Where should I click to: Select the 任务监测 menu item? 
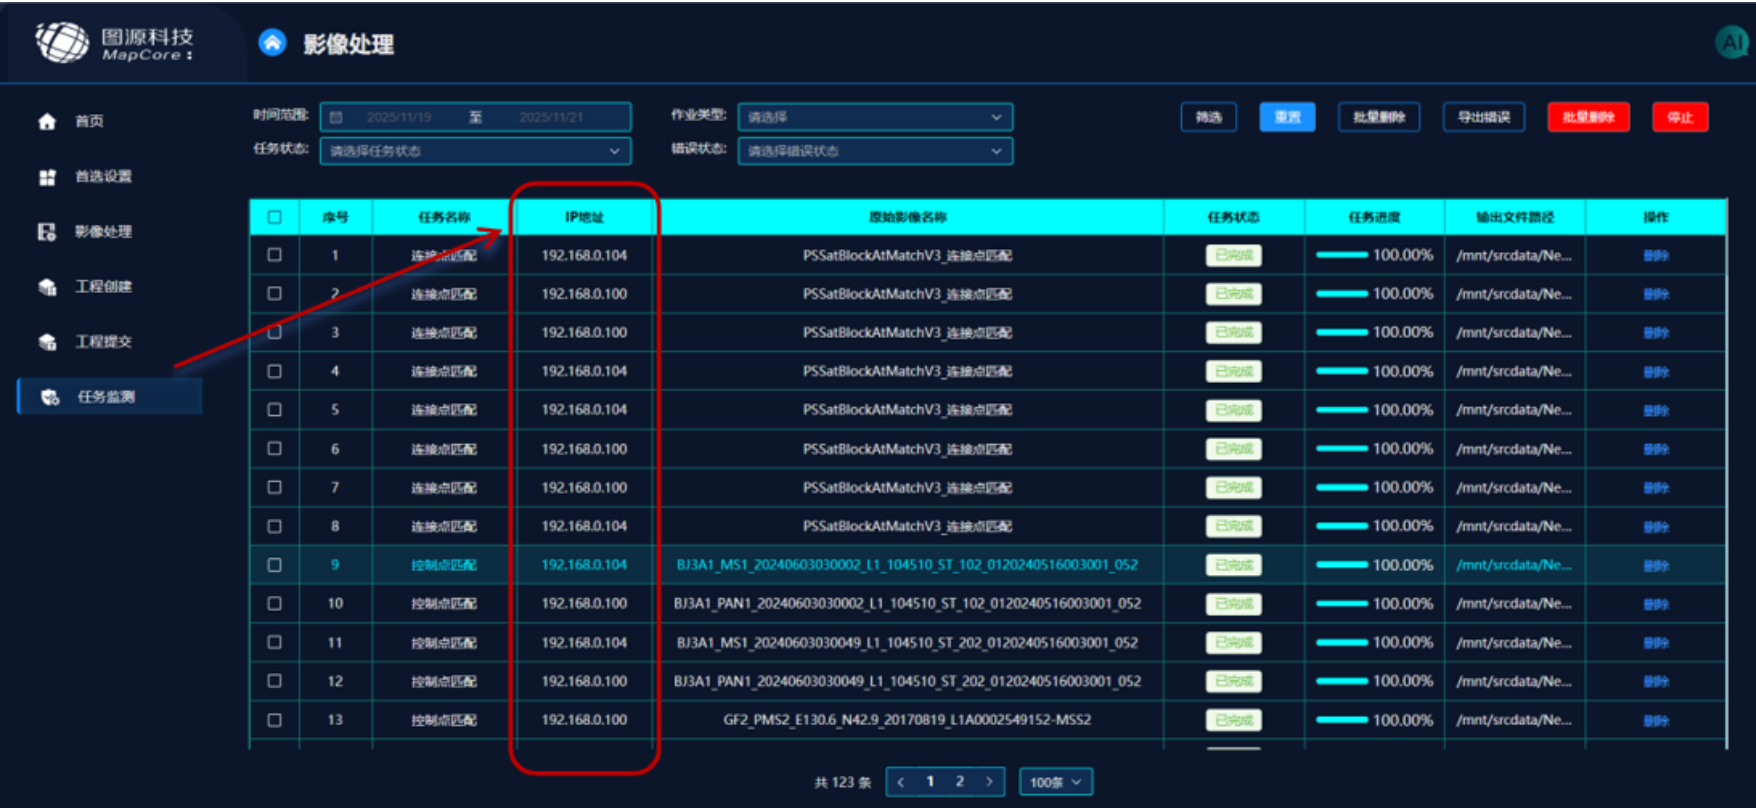(110, 397)
